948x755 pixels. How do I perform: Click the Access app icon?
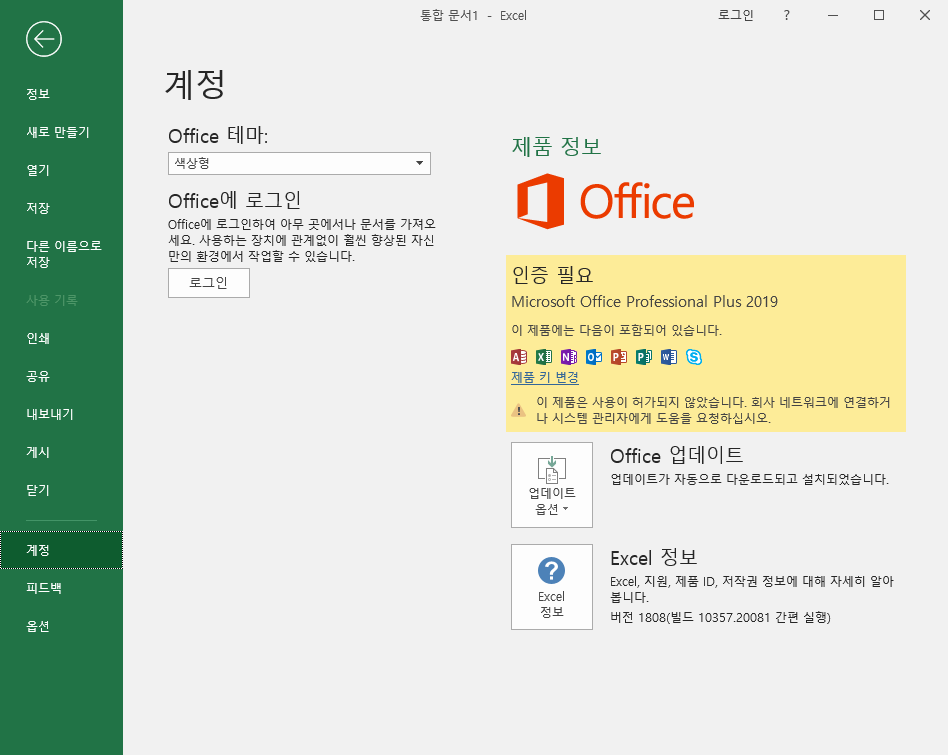[519, 357]
